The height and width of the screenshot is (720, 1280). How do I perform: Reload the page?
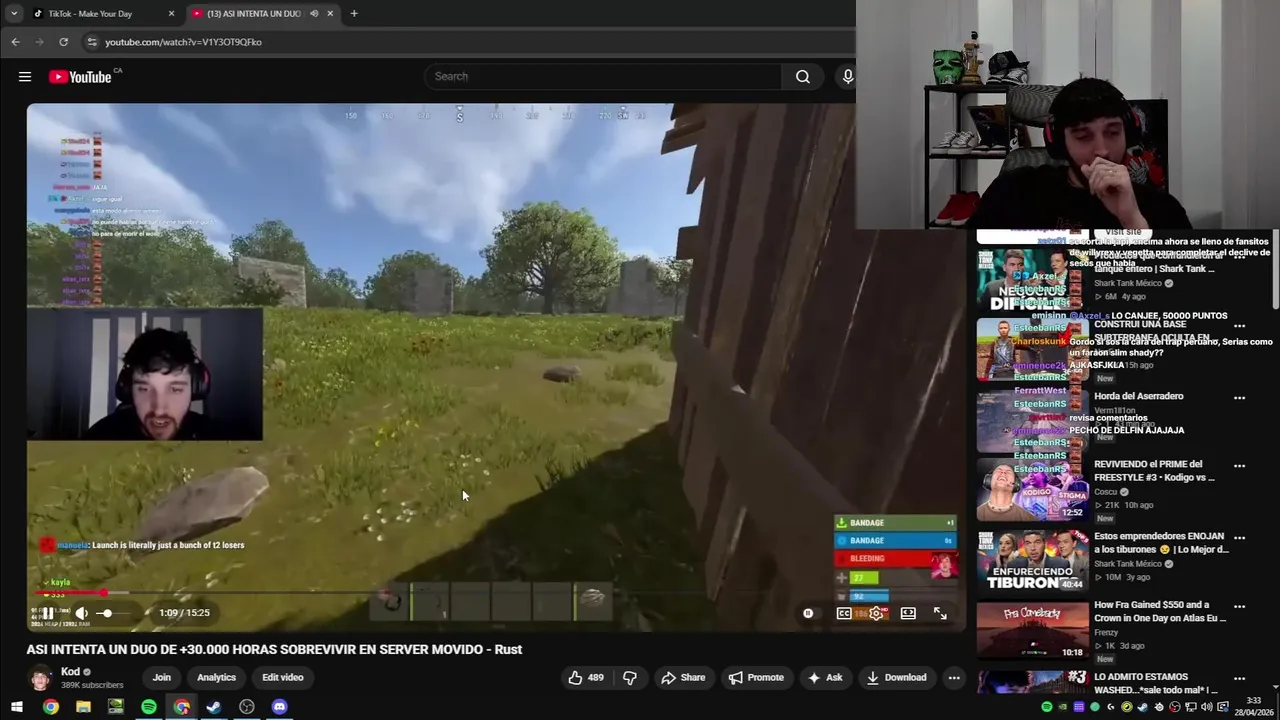pyautogui.click(x=63, y=42)
